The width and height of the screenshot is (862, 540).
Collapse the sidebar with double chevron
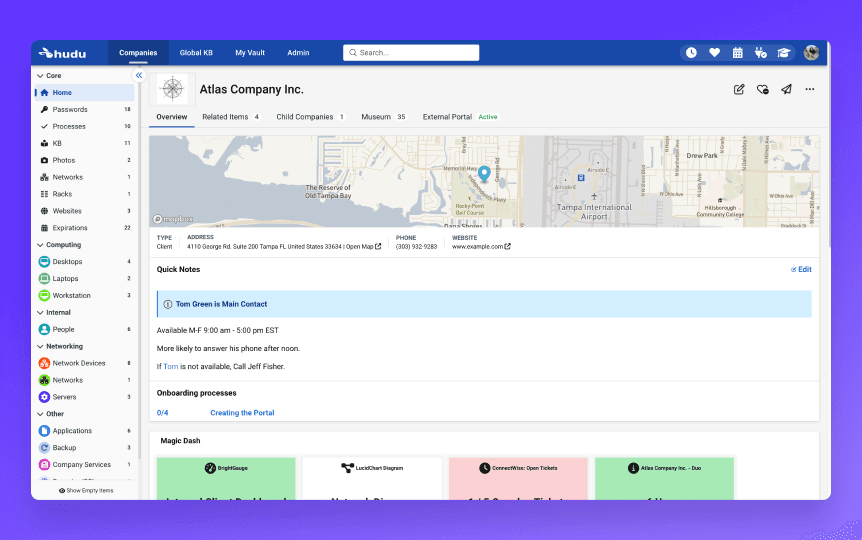coord(139,75)
